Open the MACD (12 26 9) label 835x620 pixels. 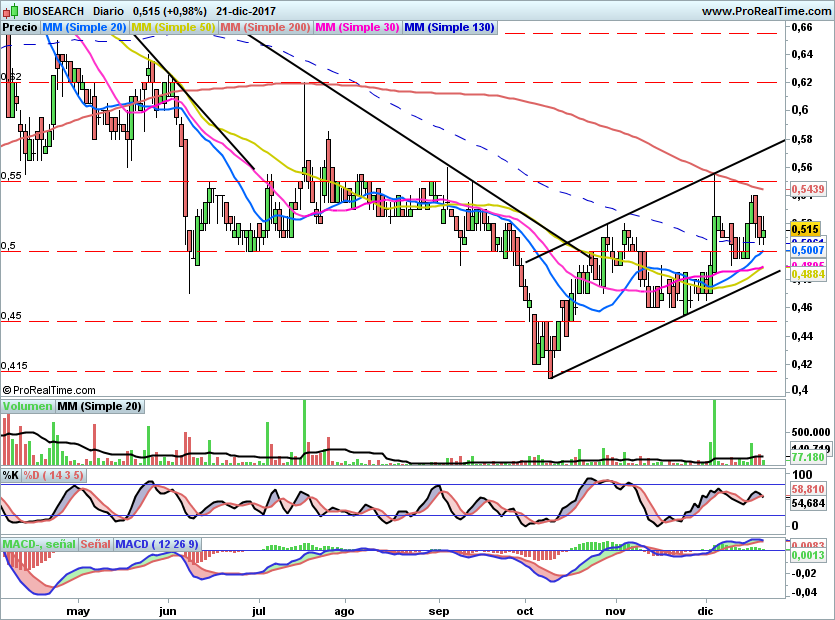pyautogui.click(x=157, y=544)
